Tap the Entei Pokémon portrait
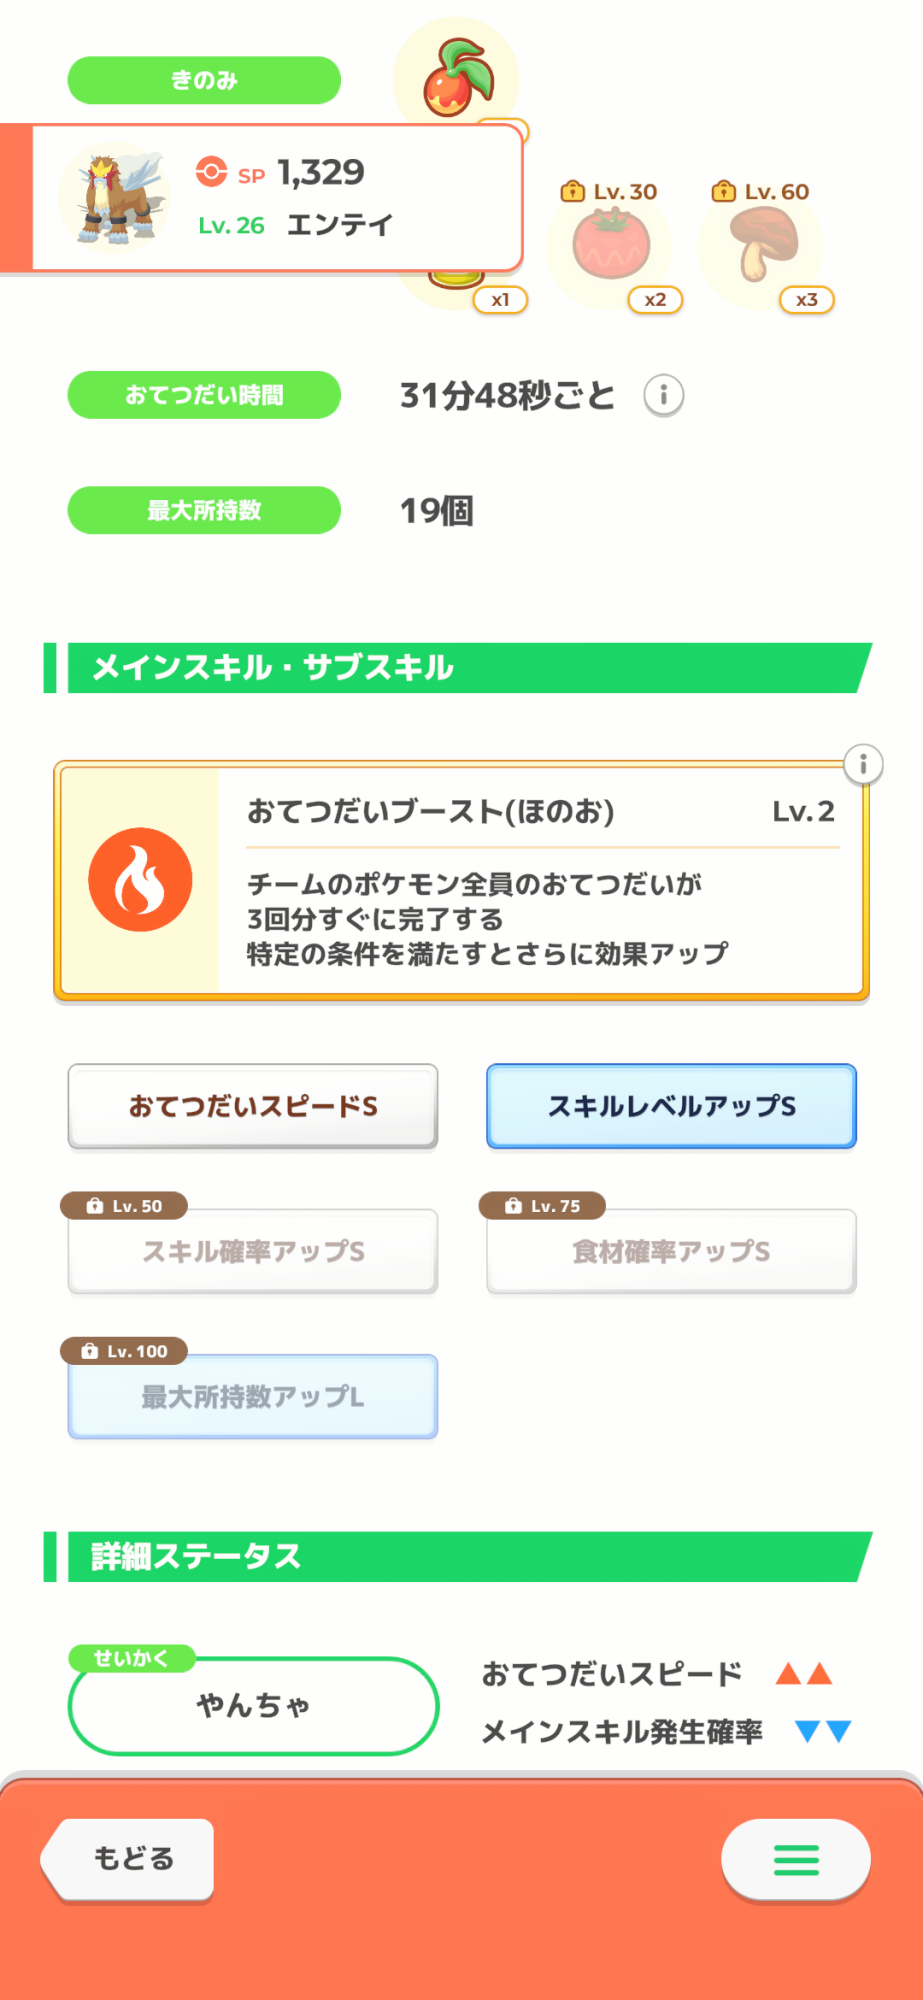 [x=116, y=197]
